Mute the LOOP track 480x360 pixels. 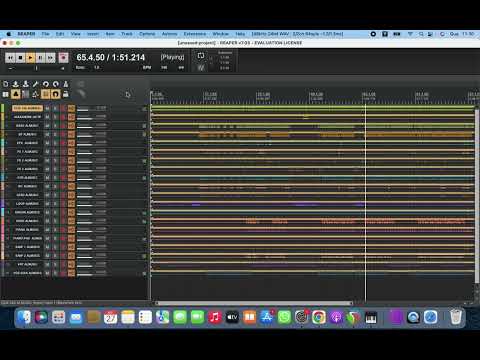[x=47, y=204]
